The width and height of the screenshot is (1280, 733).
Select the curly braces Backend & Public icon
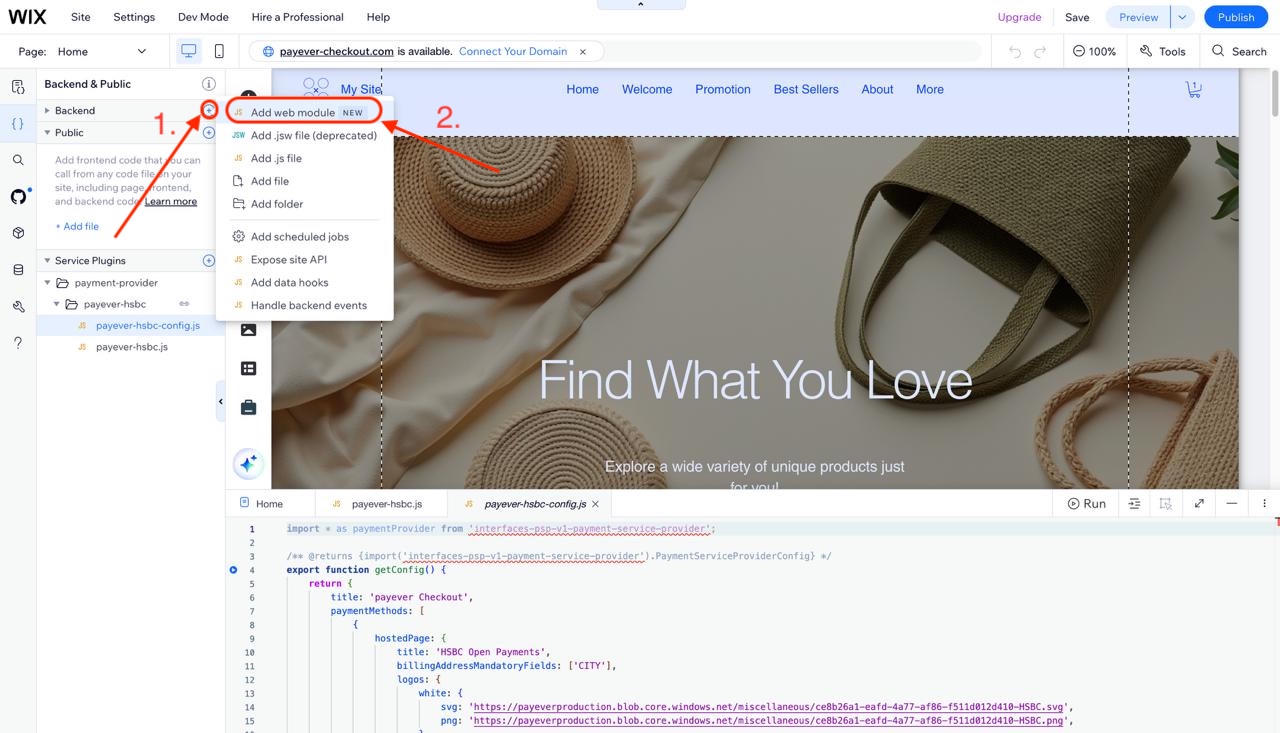tap(18, 124)
